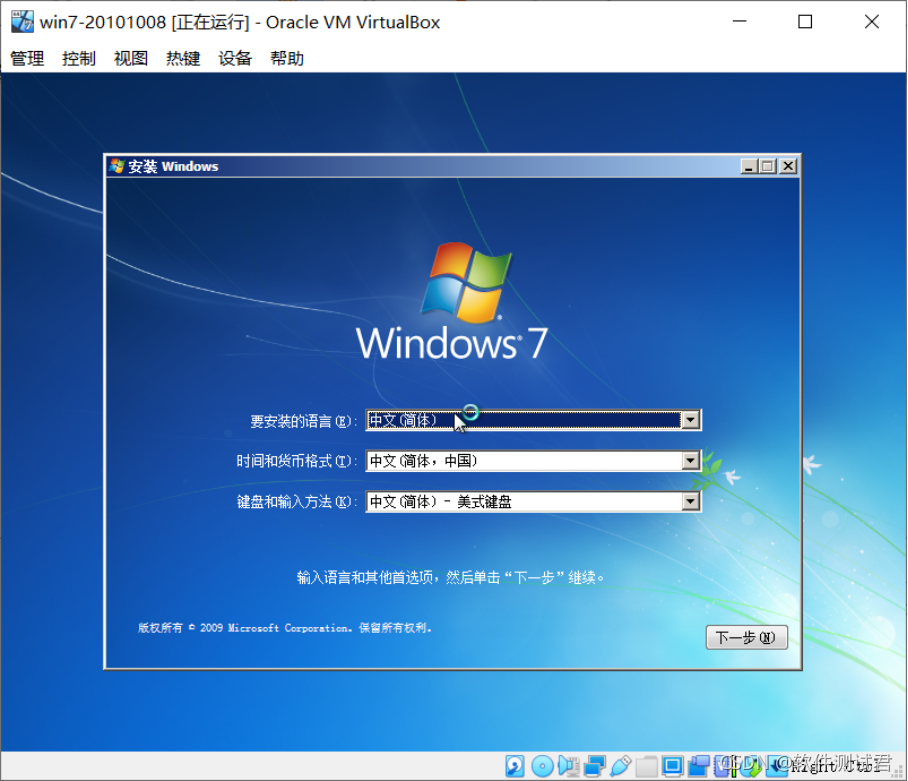This screenshot has width=908, height=781.
Task: Close the VirtualBox window
Action: [x=872, y=22]
